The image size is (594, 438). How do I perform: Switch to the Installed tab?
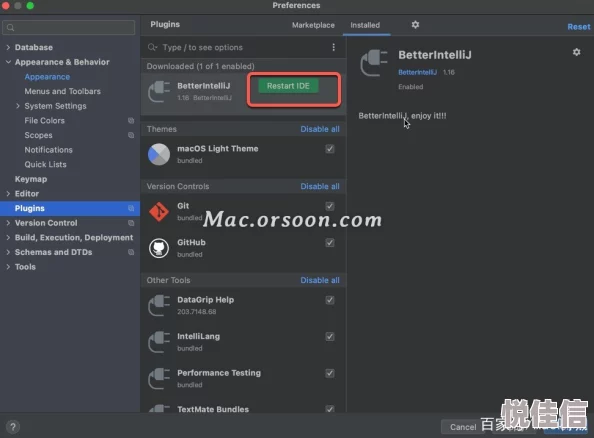pos(365,25)
